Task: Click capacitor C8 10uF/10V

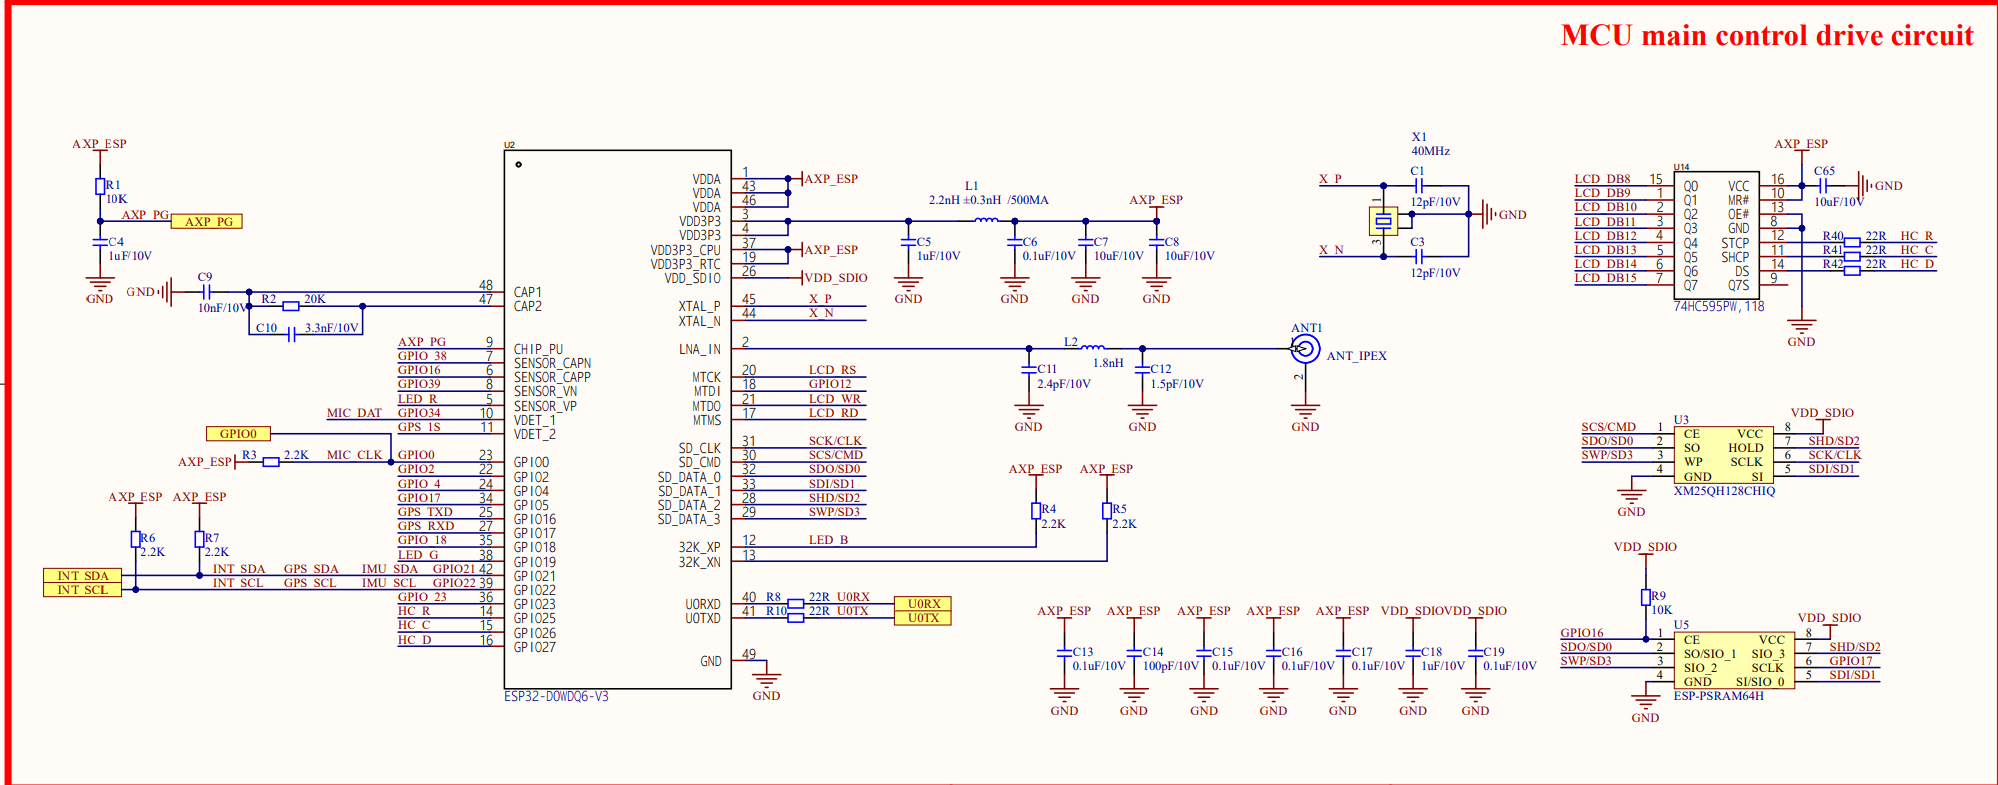Action: (1156, 242)
